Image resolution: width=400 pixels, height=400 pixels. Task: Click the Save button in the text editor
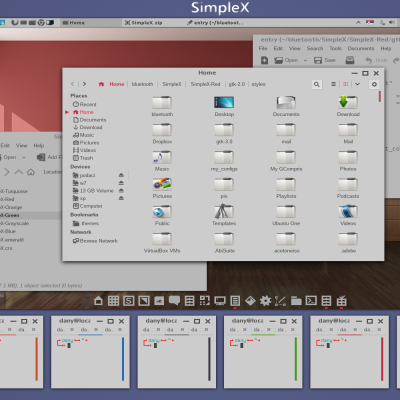coord(325,60)
